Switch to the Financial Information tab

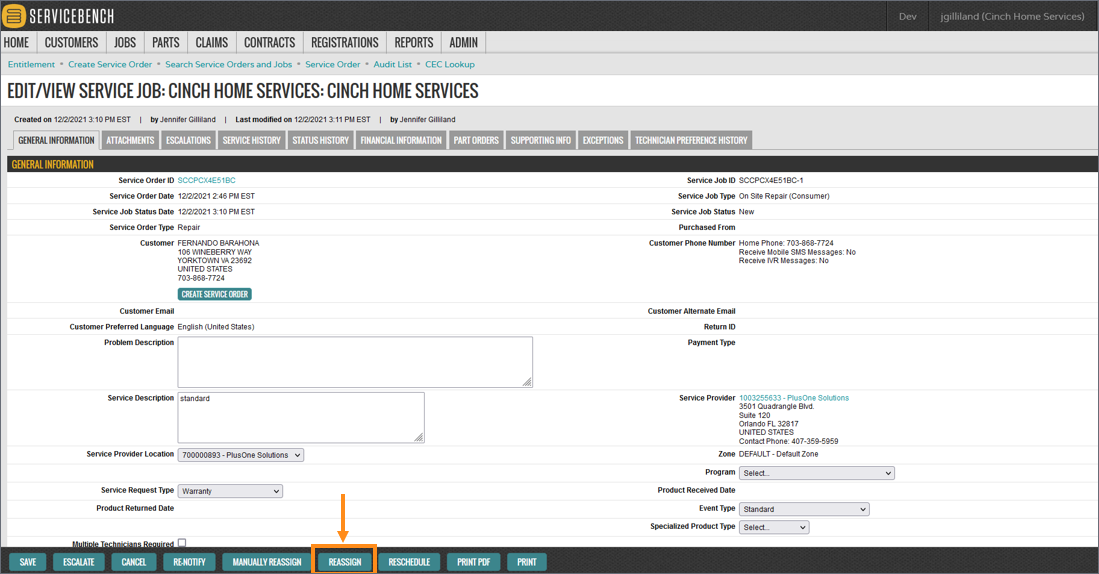click(x=401, y=140)
